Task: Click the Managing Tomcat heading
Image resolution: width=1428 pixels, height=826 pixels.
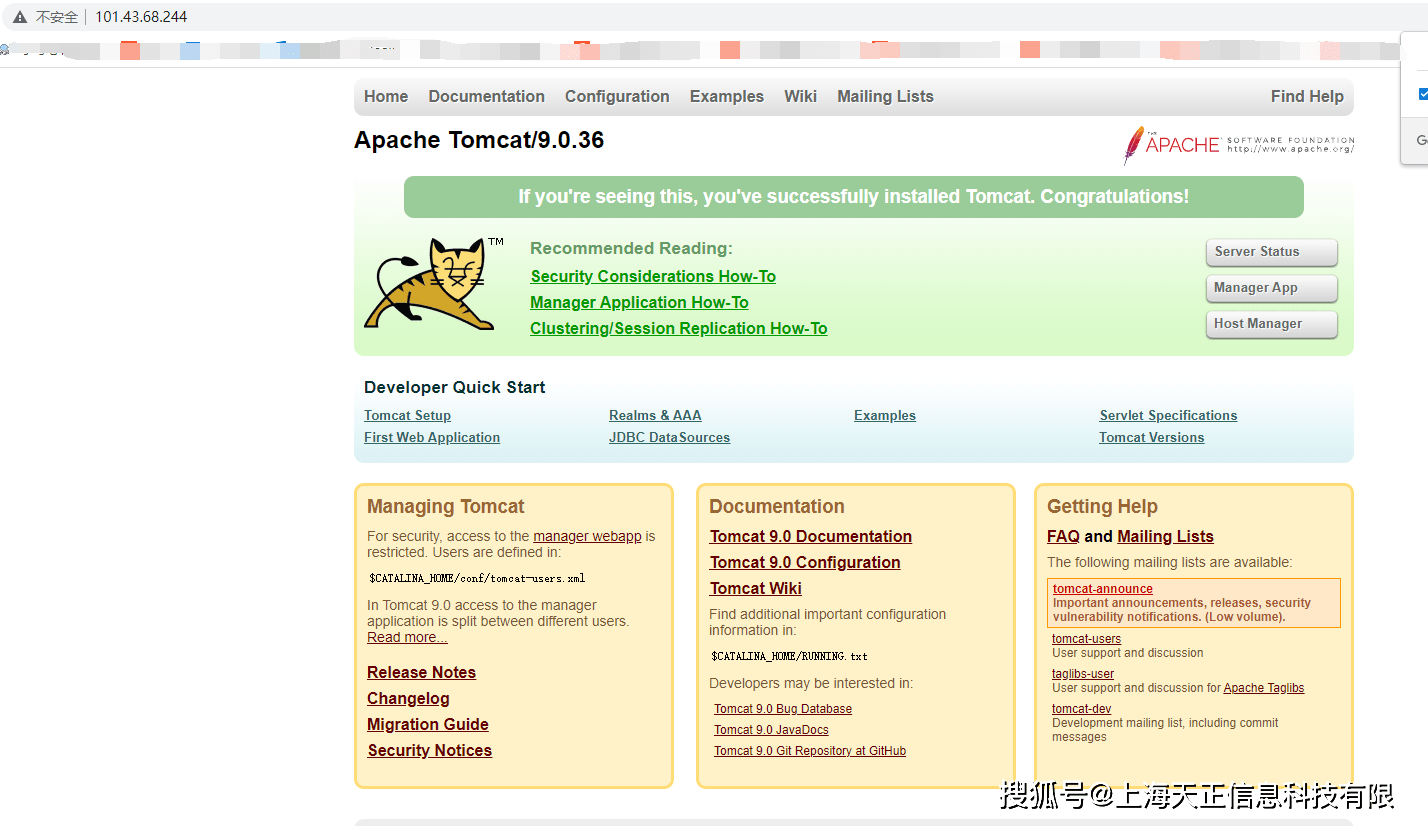Action: tap(446, 507)
